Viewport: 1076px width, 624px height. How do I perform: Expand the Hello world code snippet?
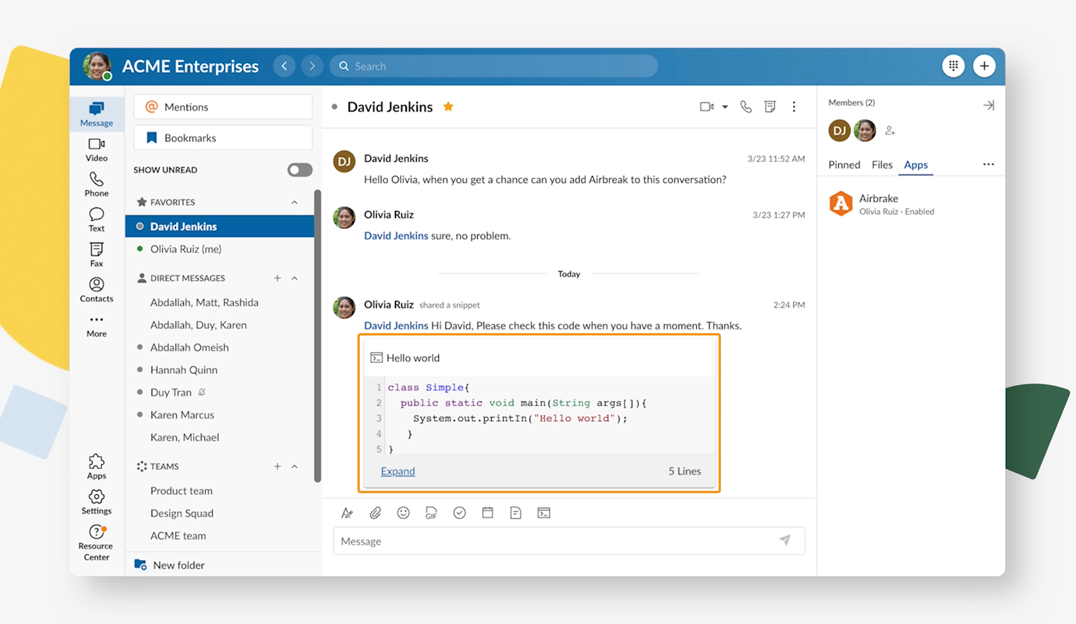397,471
